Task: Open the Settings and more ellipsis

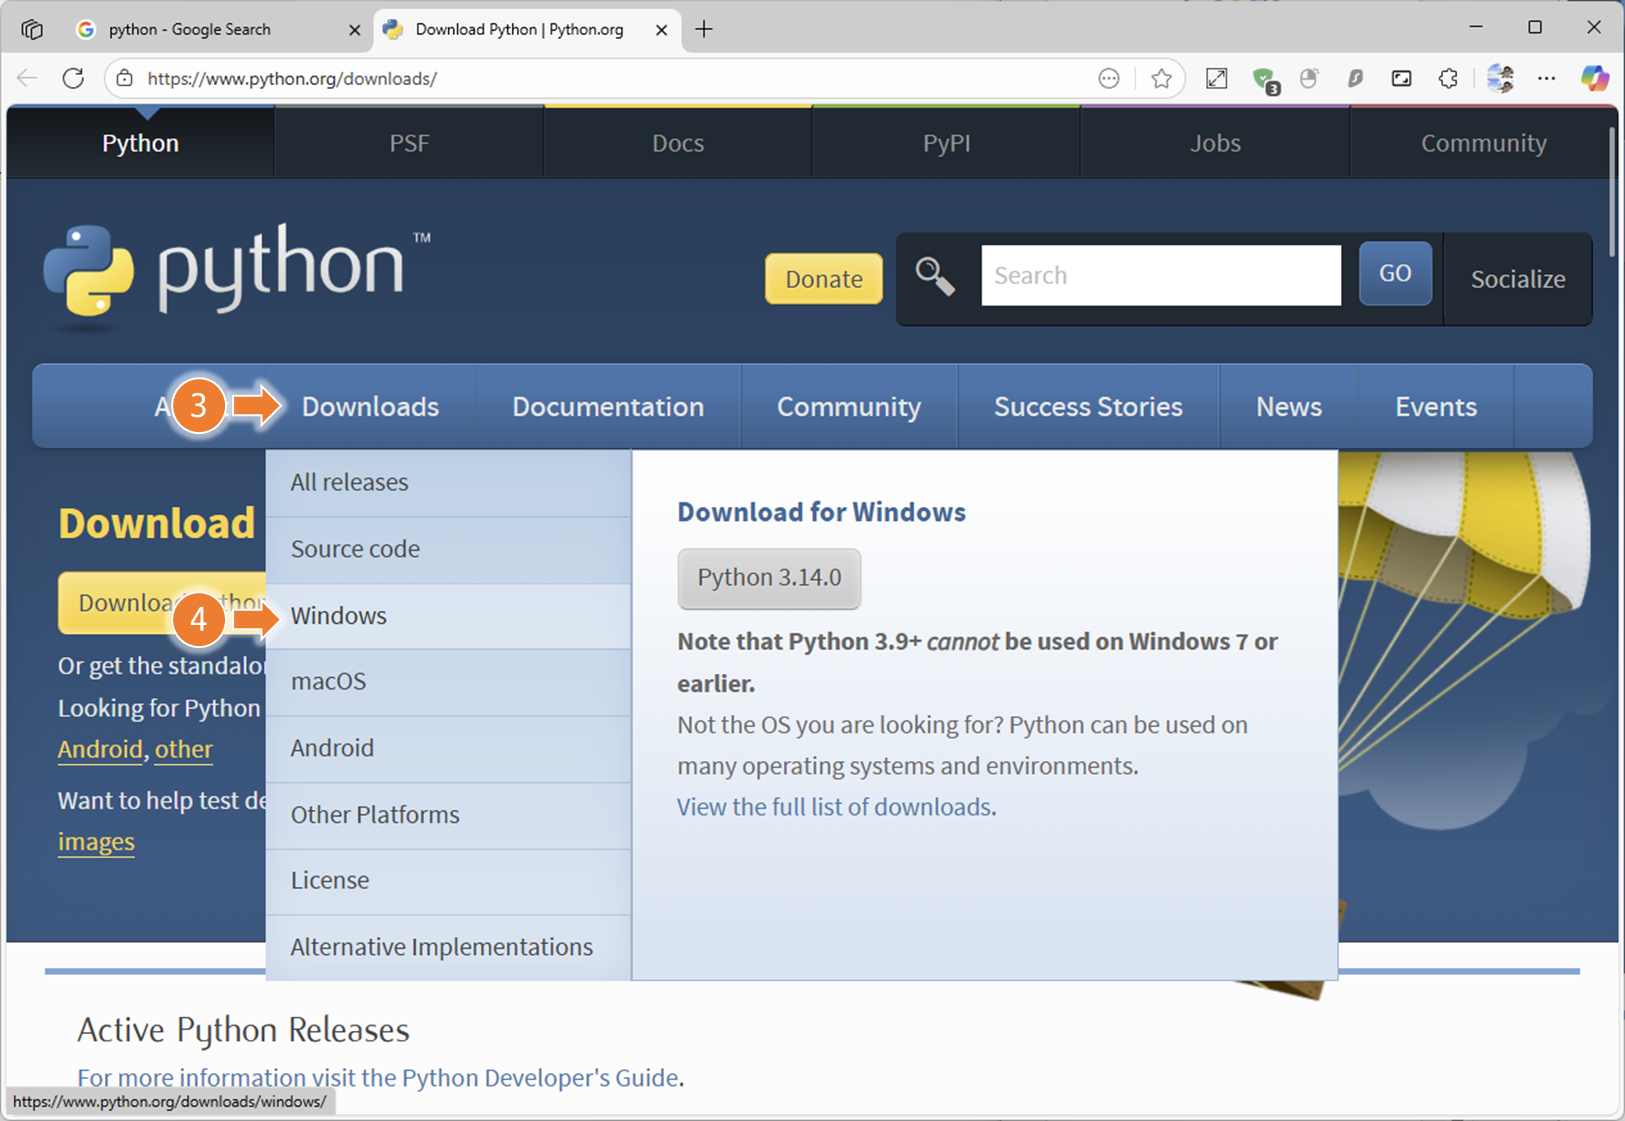Action: coord(1546,78)
